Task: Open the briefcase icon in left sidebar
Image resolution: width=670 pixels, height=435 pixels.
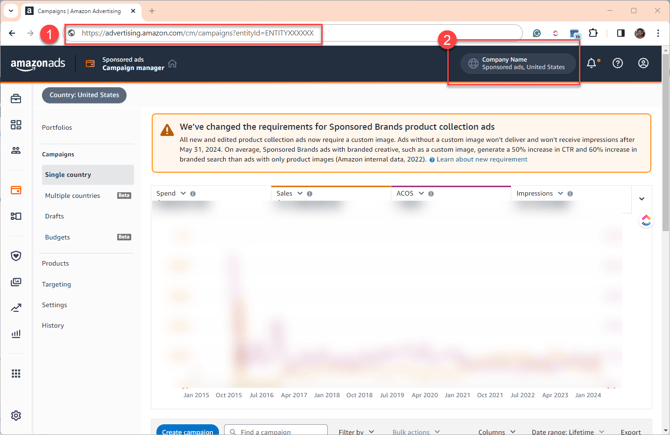Action: (x=16, y=99)
